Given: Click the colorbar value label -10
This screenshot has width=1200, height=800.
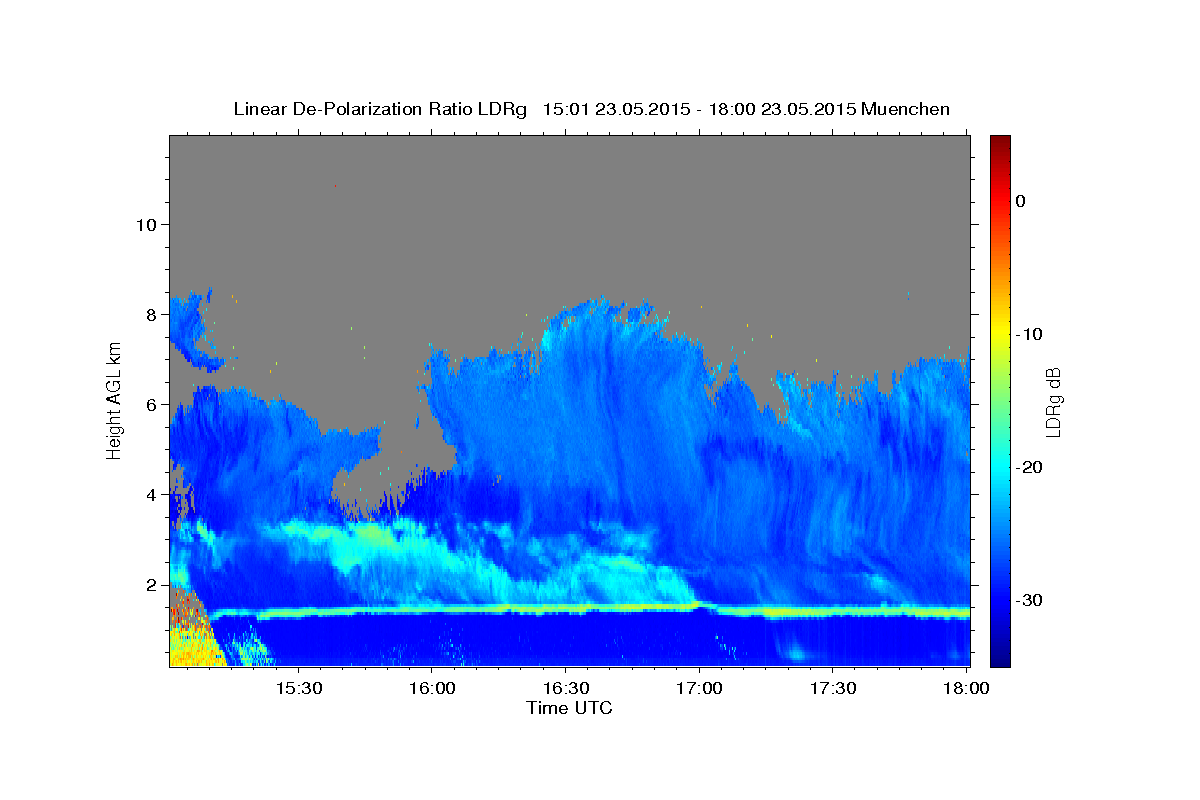Looking at the screenshot, I should coord(1029,334).
